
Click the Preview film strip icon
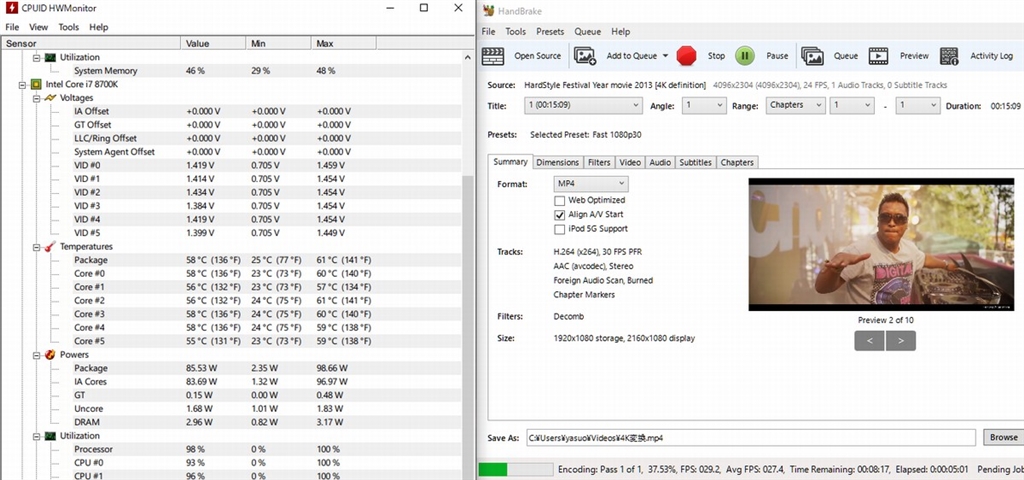tap(878, 56)
